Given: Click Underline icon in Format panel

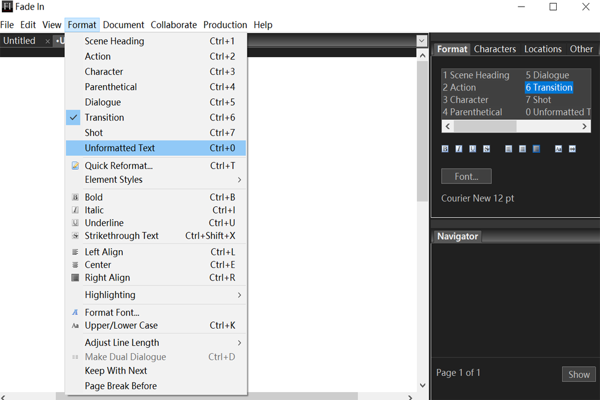Looking at the screenshot, I should [473, 149].
